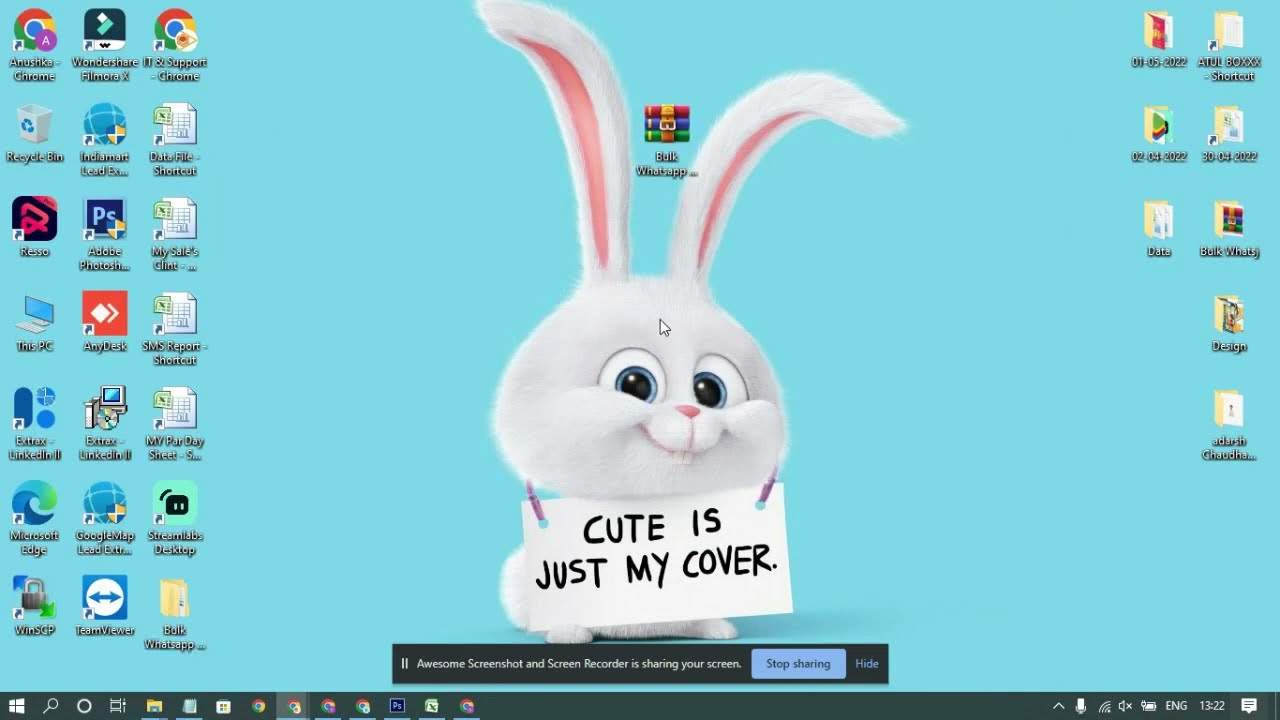Click the muted speaker volume icon
1280x720 pixels.
click(x=1126, y=706)
